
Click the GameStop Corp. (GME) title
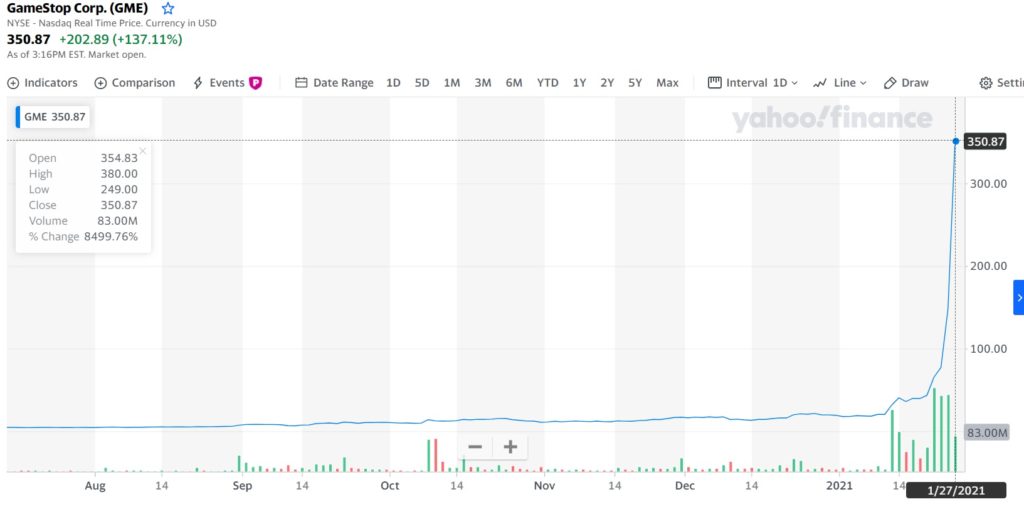77,8
